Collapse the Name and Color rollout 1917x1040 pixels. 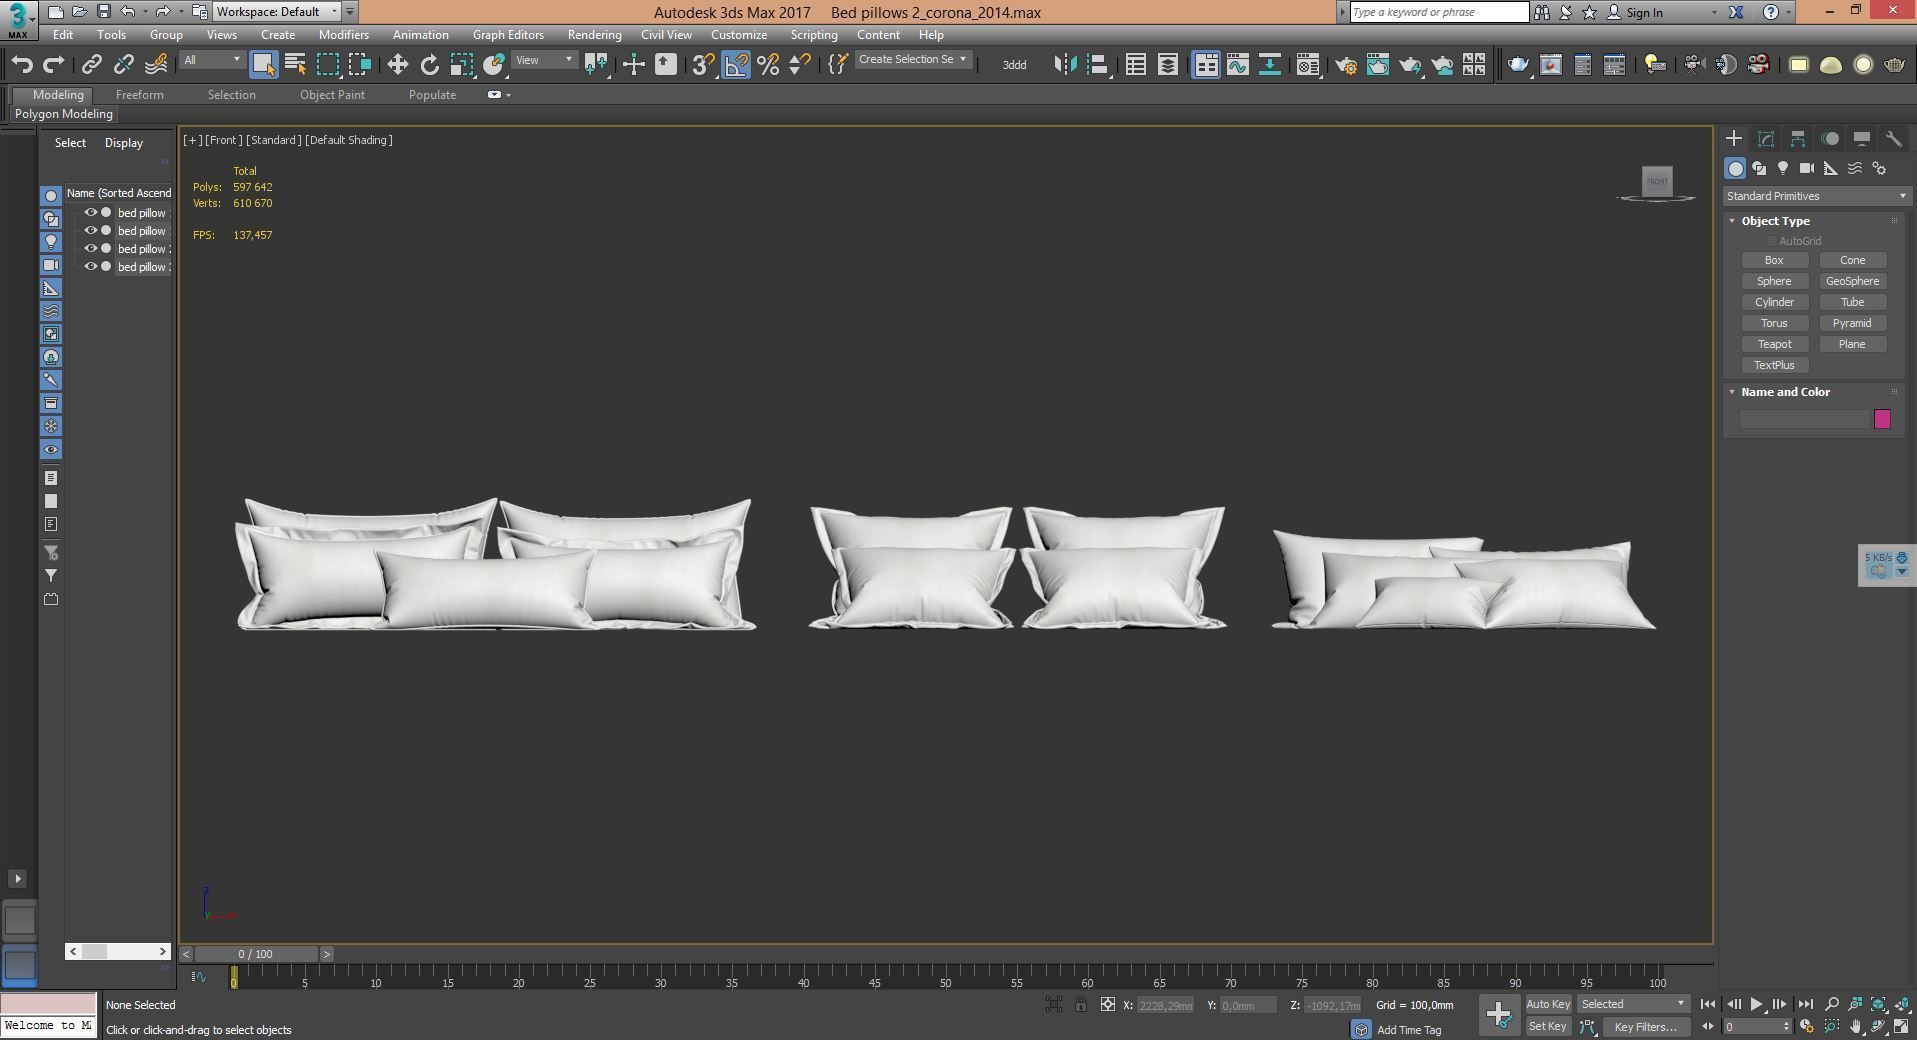[1785, 392]
